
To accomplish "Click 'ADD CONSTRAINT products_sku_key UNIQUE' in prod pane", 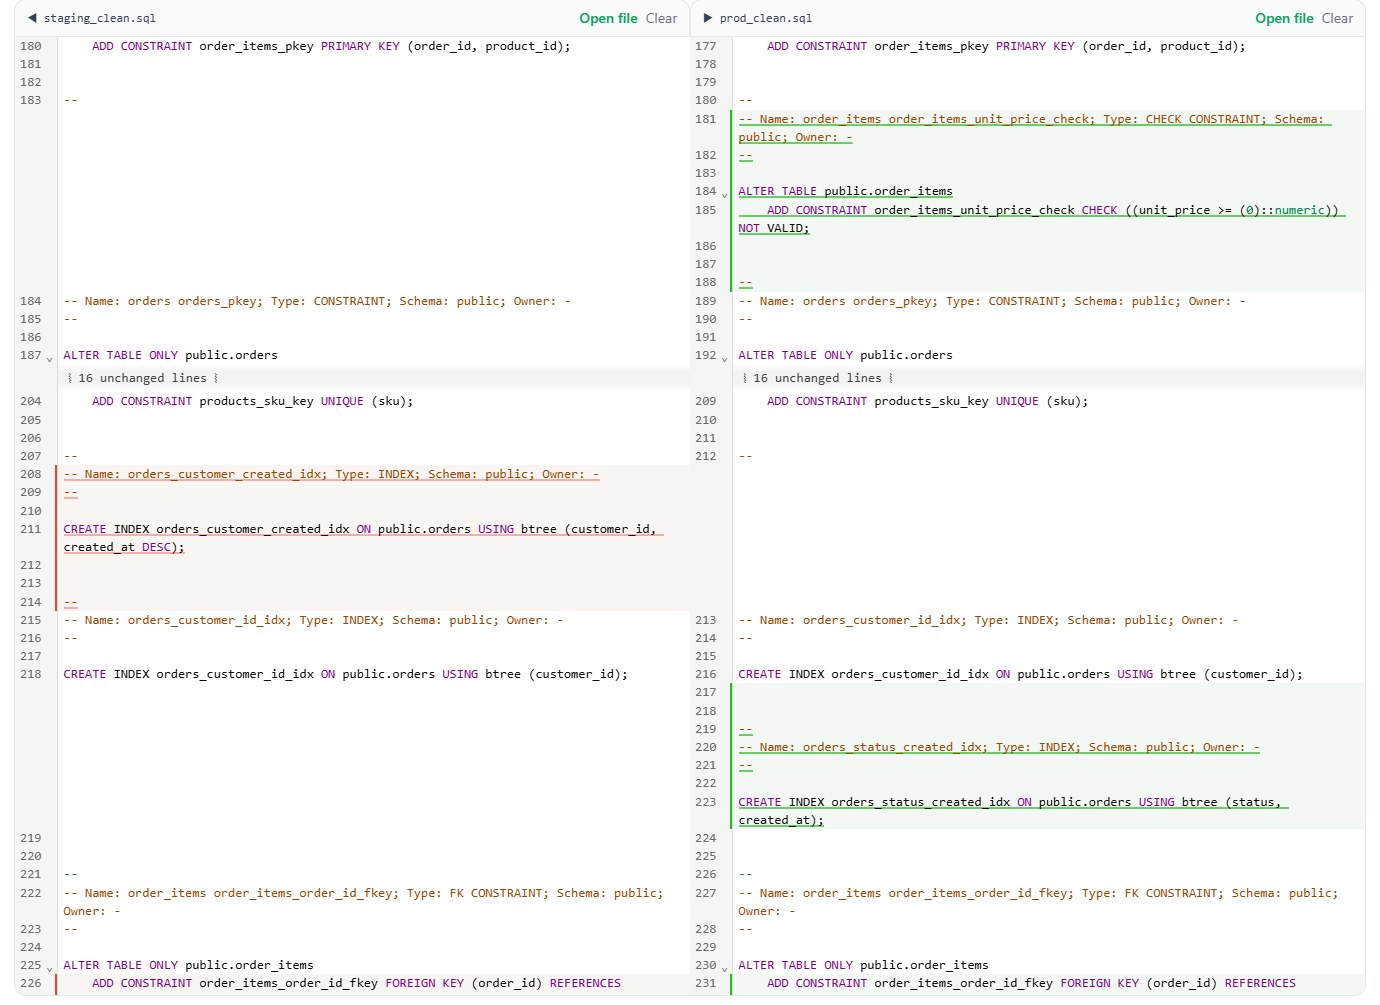I will [x=927, y=401].
